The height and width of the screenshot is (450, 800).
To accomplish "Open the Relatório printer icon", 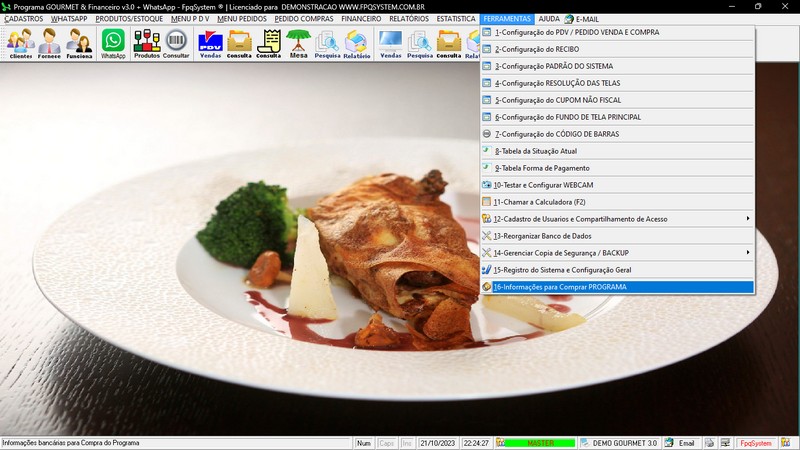I will pos(357,43).
